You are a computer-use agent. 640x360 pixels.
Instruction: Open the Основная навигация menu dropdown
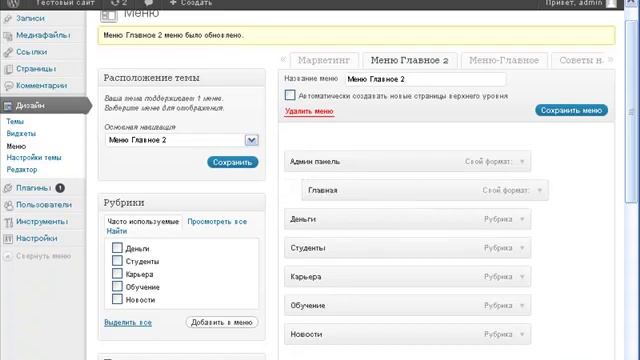tap(251, 140)
